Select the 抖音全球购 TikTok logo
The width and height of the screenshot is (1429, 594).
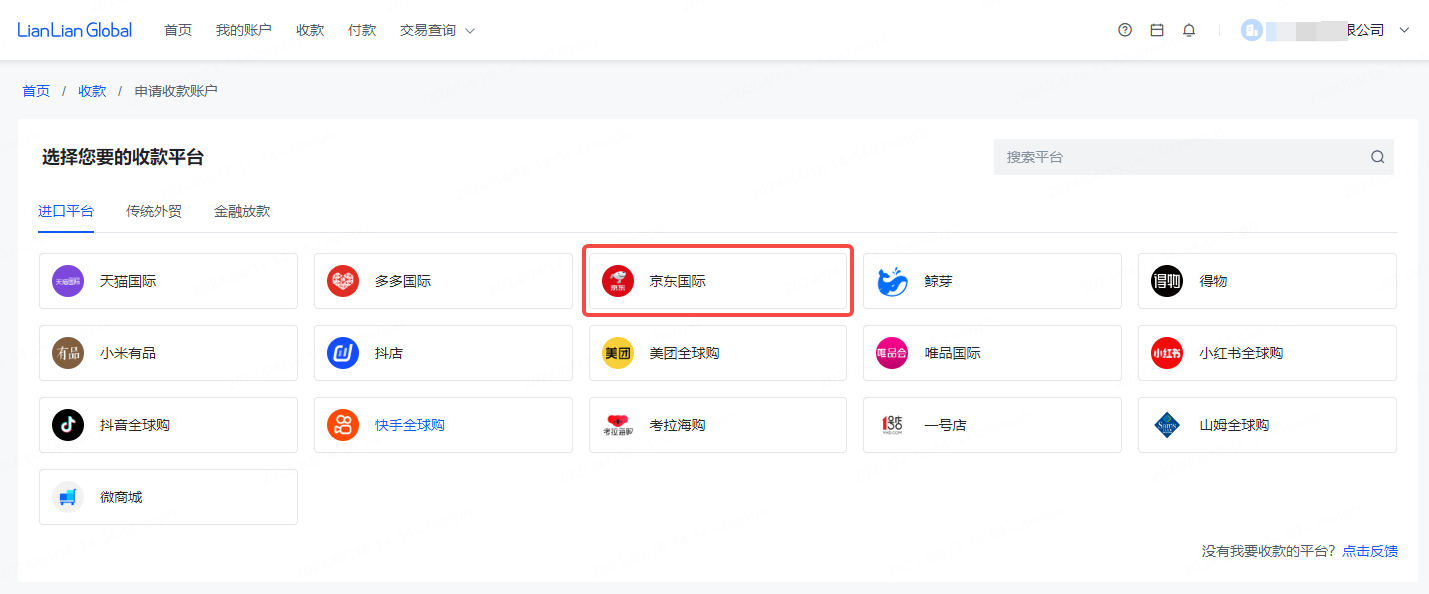(x=68, y=425)
